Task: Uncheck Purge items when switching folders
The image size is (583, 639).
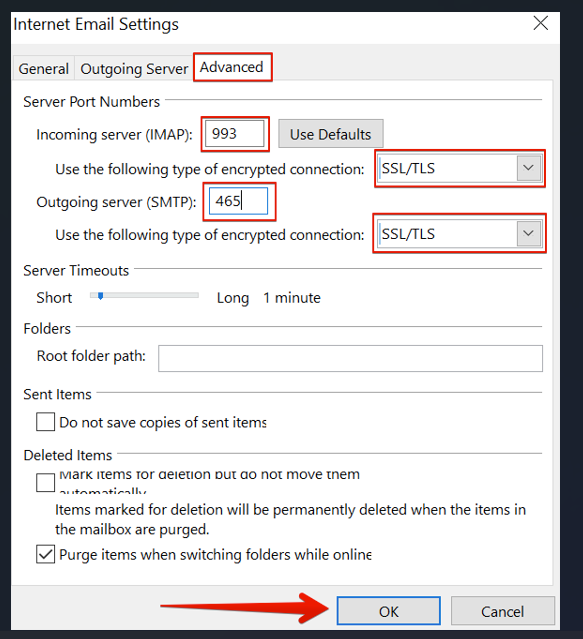Action: coord(45,554)
